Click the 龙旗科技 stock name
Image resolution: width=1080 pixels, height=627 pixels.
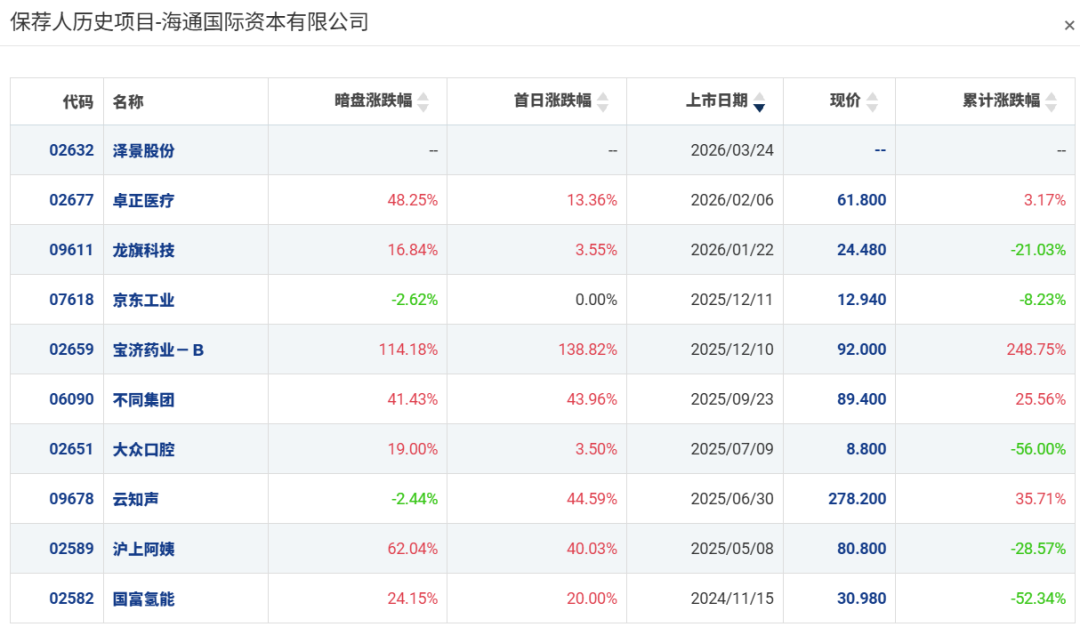click(x=143, y=250)
